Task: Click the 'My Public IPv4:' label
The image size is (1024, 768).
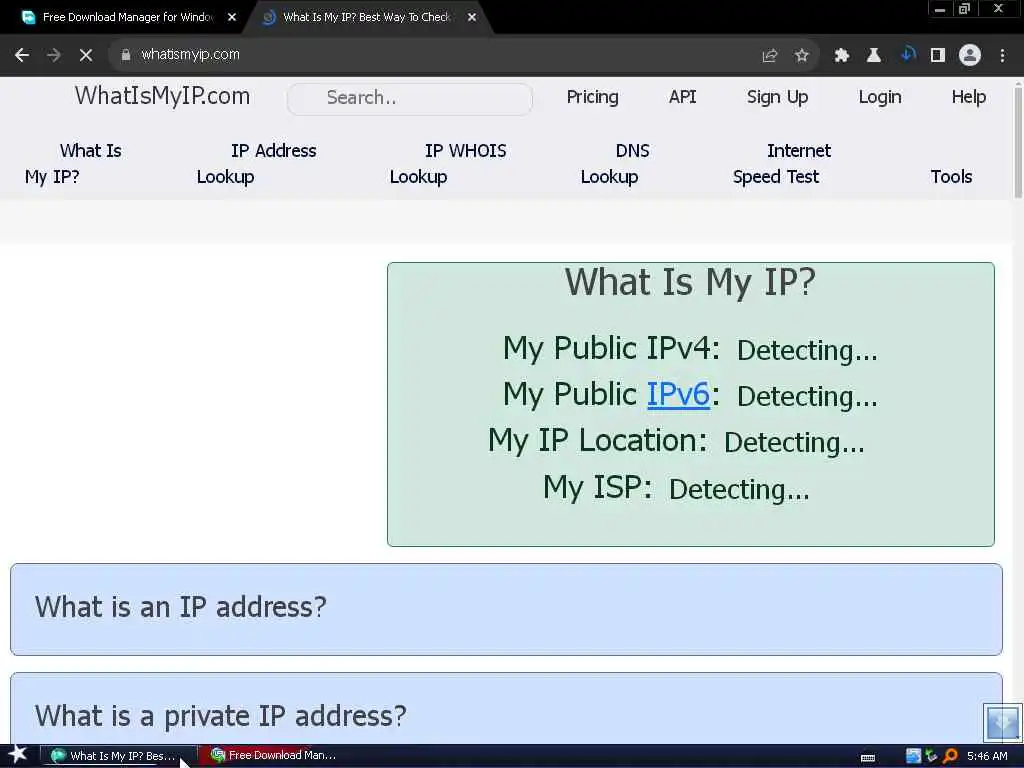Action: click(x=611, y=347)
